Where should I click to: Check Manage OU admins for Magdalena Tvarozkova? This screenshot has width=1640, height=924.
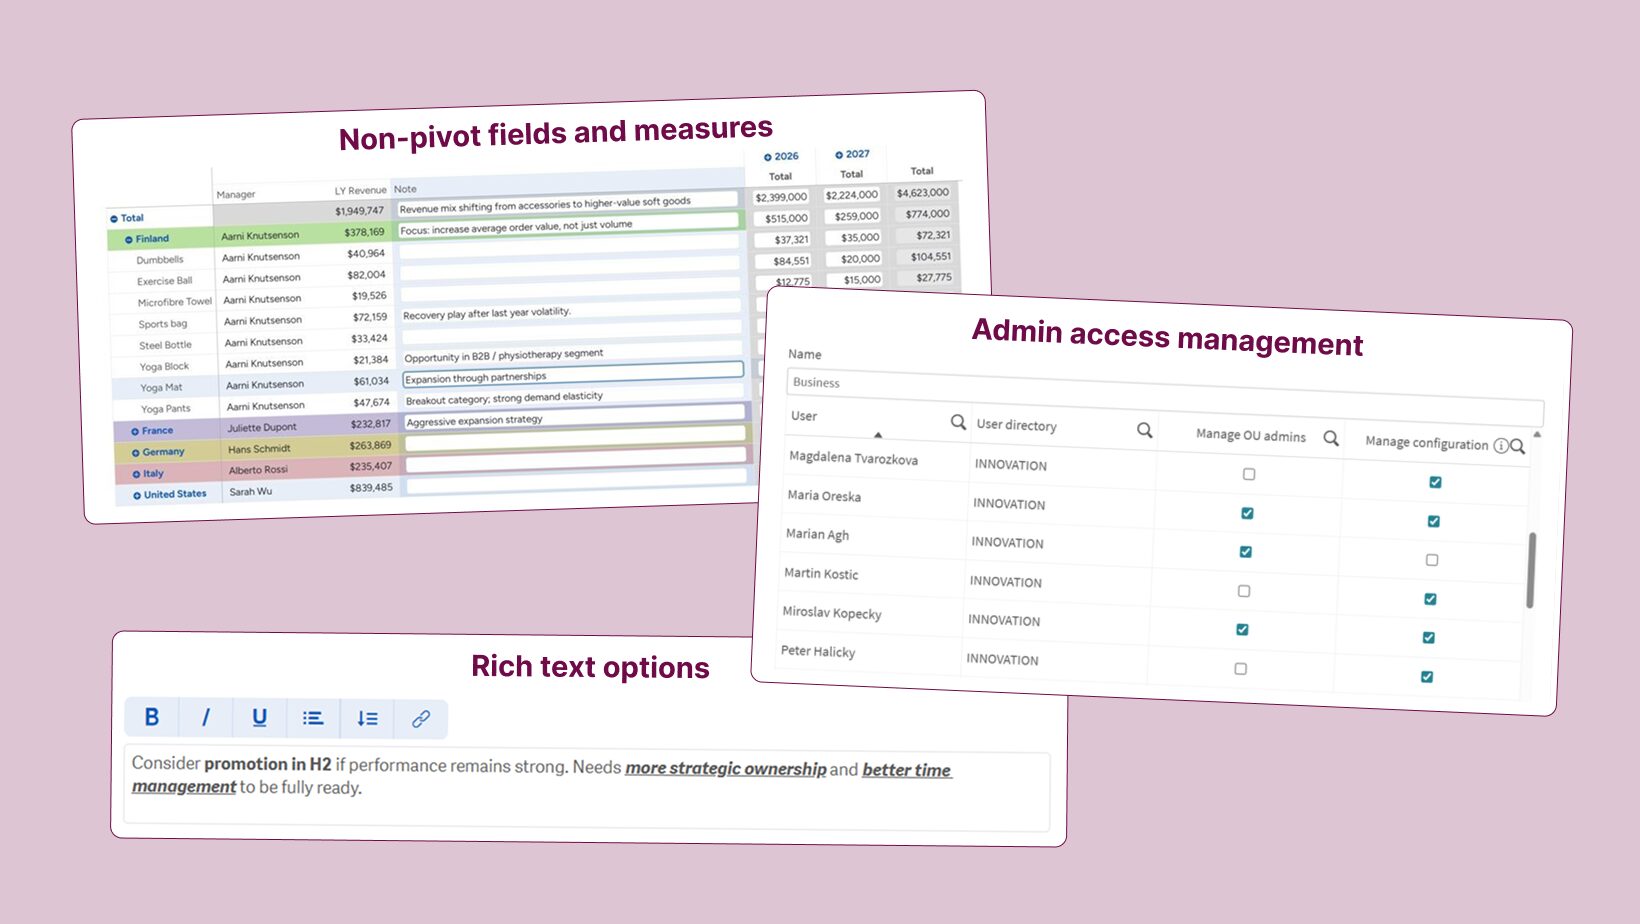point(1249,474)
